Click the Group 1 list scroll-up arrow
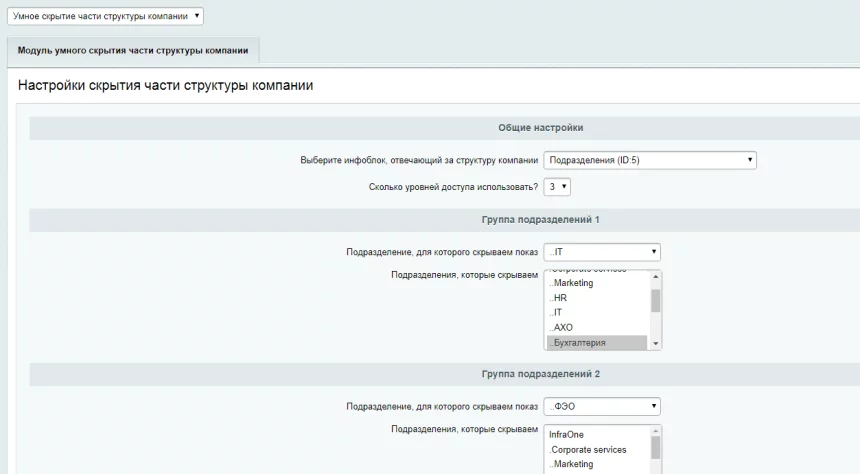This screenshot has height=474, width=860. click(x=656, y=276)
